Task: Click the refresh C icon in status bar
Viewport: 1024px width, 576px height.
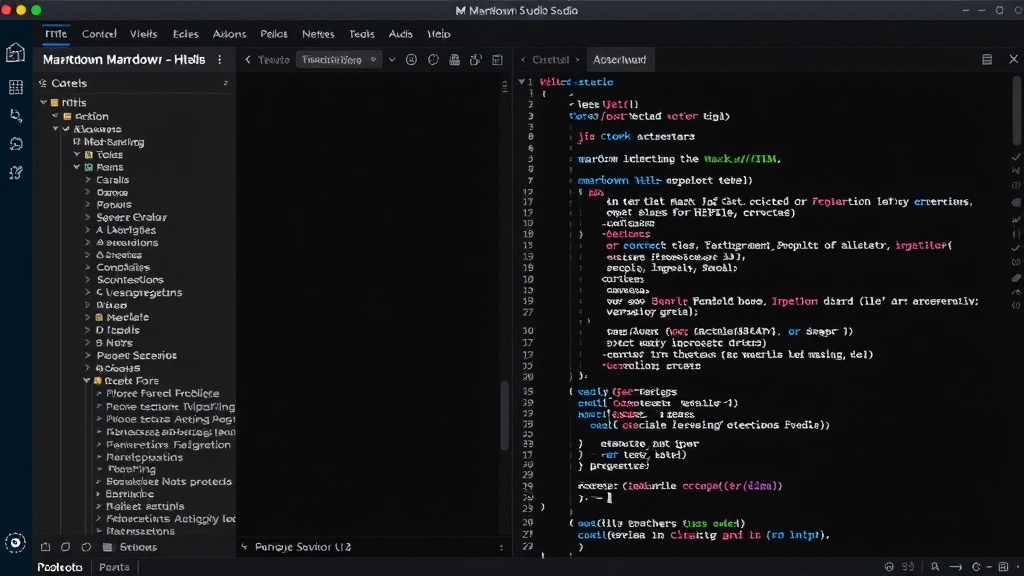Action: point(976,567)
